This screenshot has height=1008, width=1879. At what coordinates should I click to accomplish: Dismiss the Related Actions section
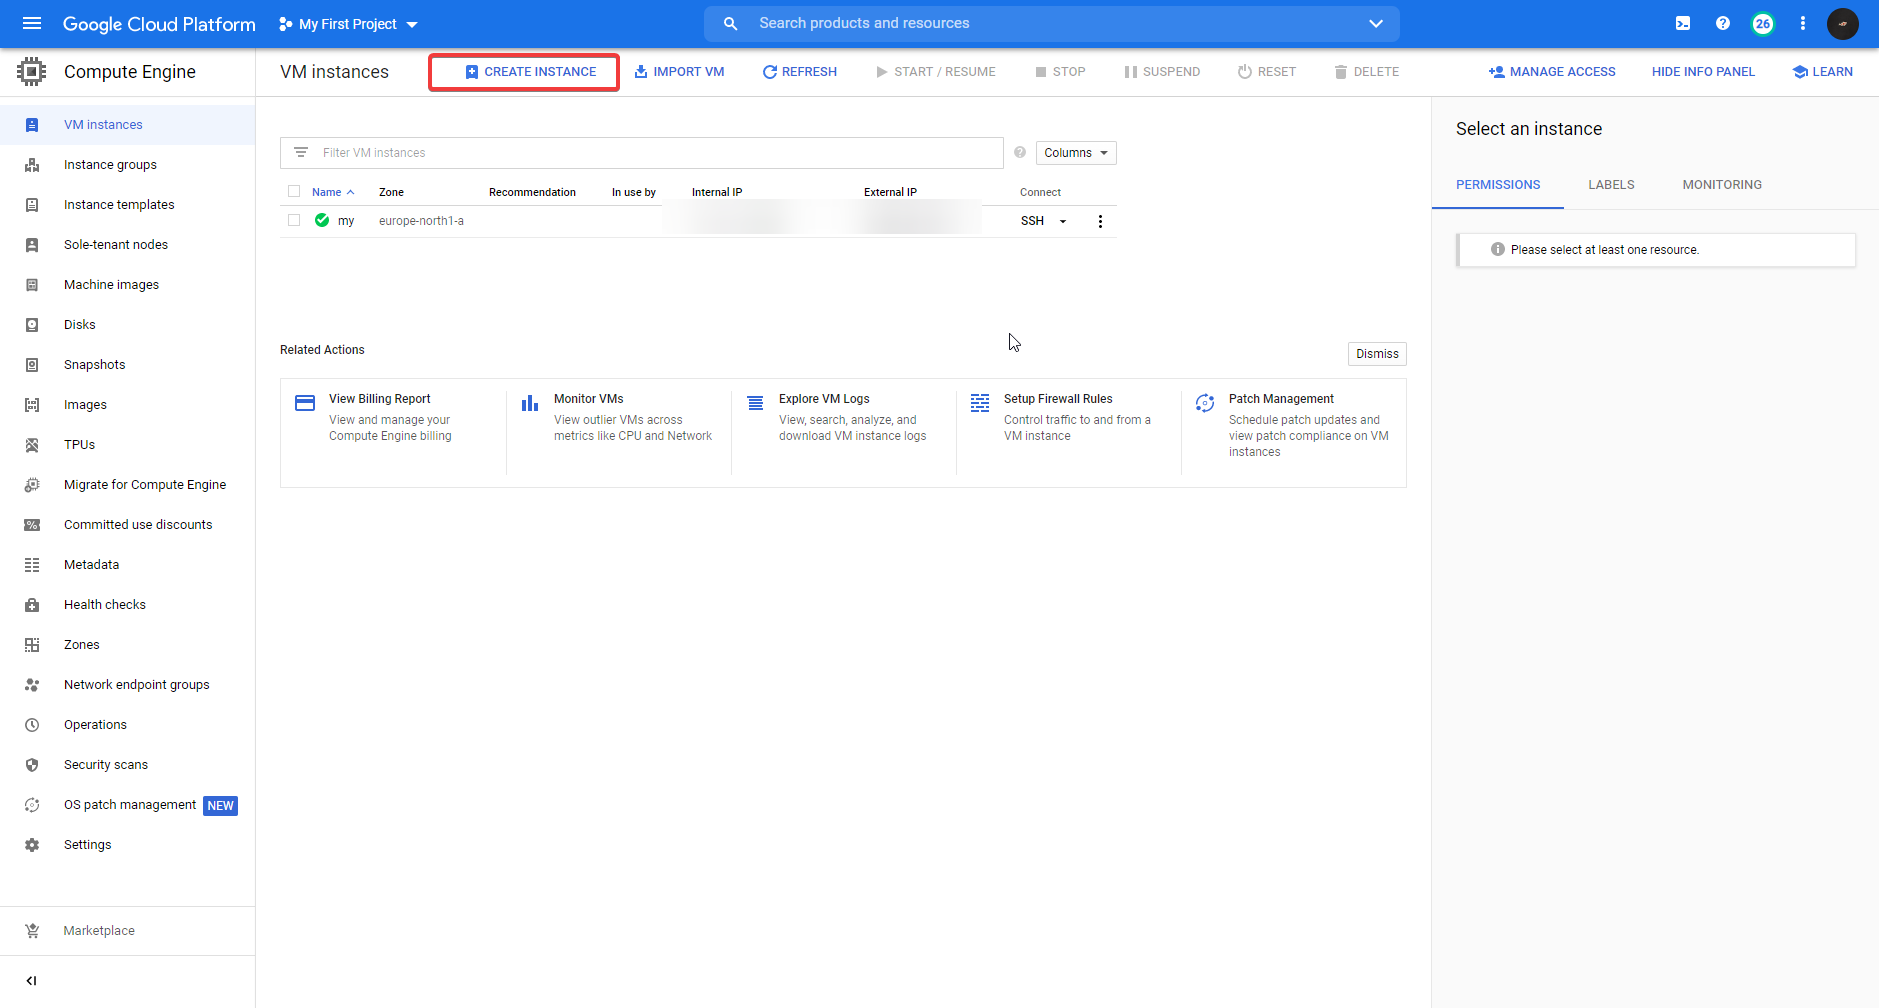(x=1377, y=354)
